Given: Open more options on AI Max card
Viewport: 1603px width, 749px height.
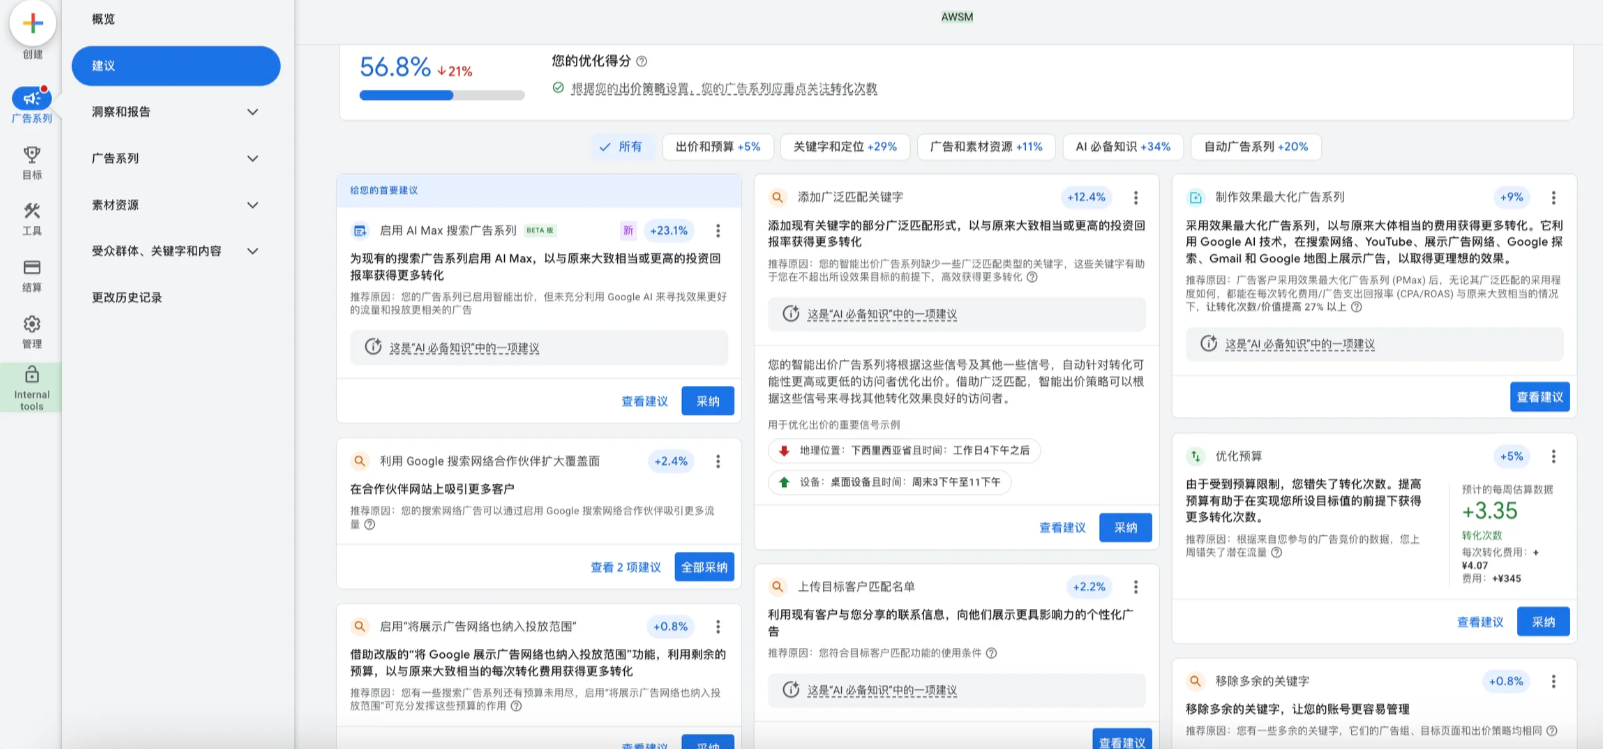Looking at the screenshot, I should [718, 231].
